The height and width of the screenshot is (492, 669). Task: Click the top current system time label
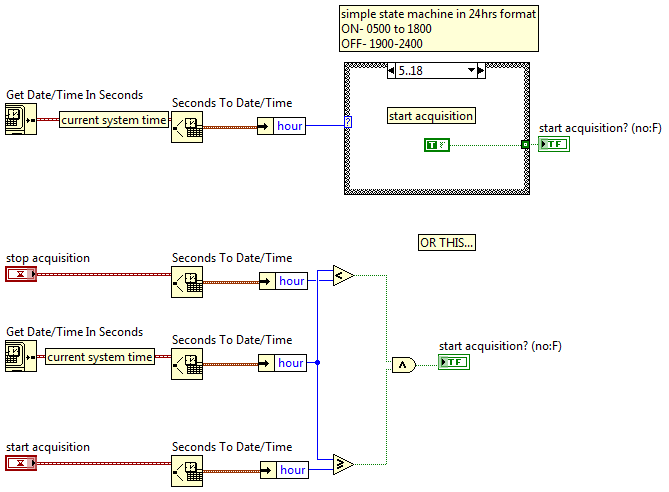(113, 120)
